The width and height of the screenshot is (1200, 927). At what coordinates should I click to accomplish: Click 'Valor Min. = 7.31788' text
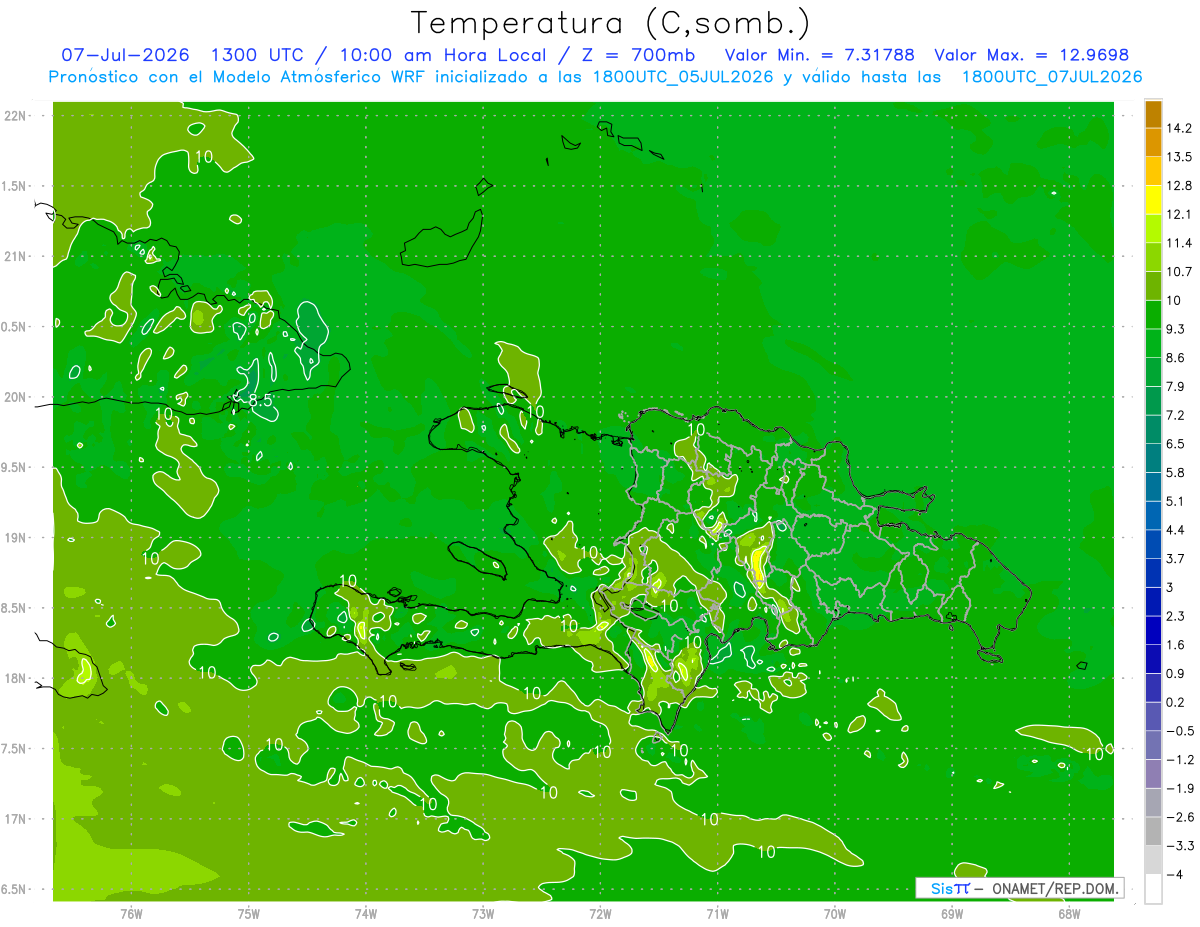pos(819,55)
